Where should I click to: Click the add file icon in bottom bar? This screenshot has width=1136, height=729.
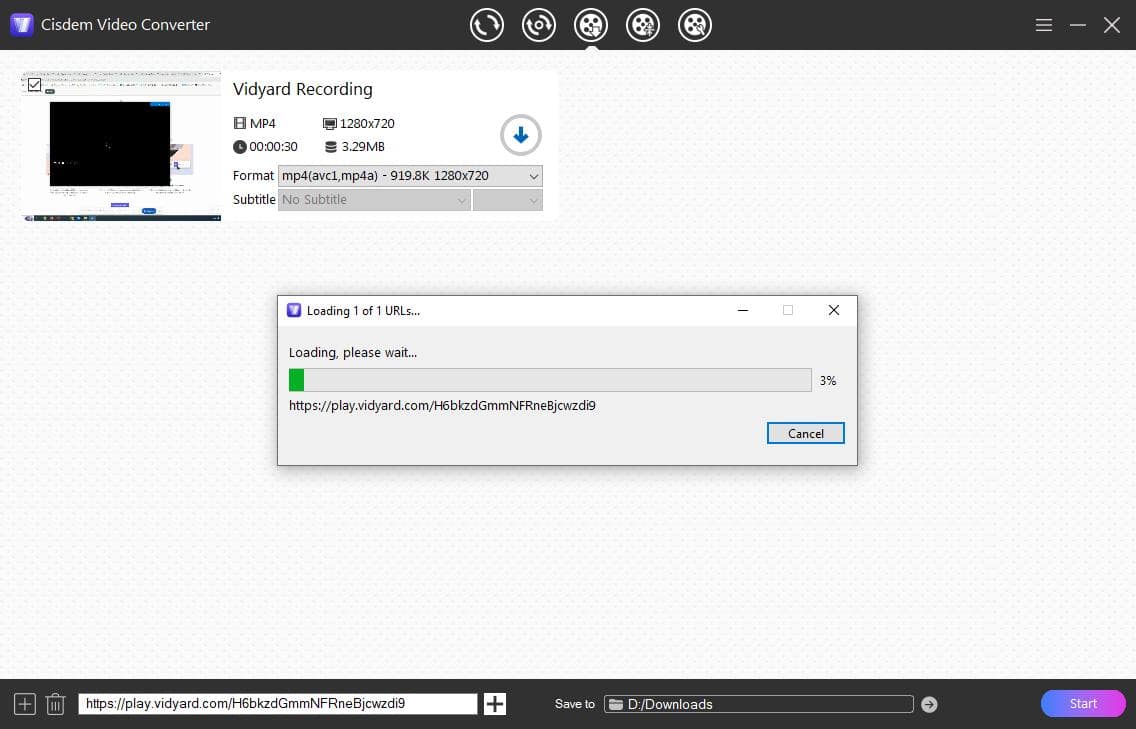pos(25,704)
